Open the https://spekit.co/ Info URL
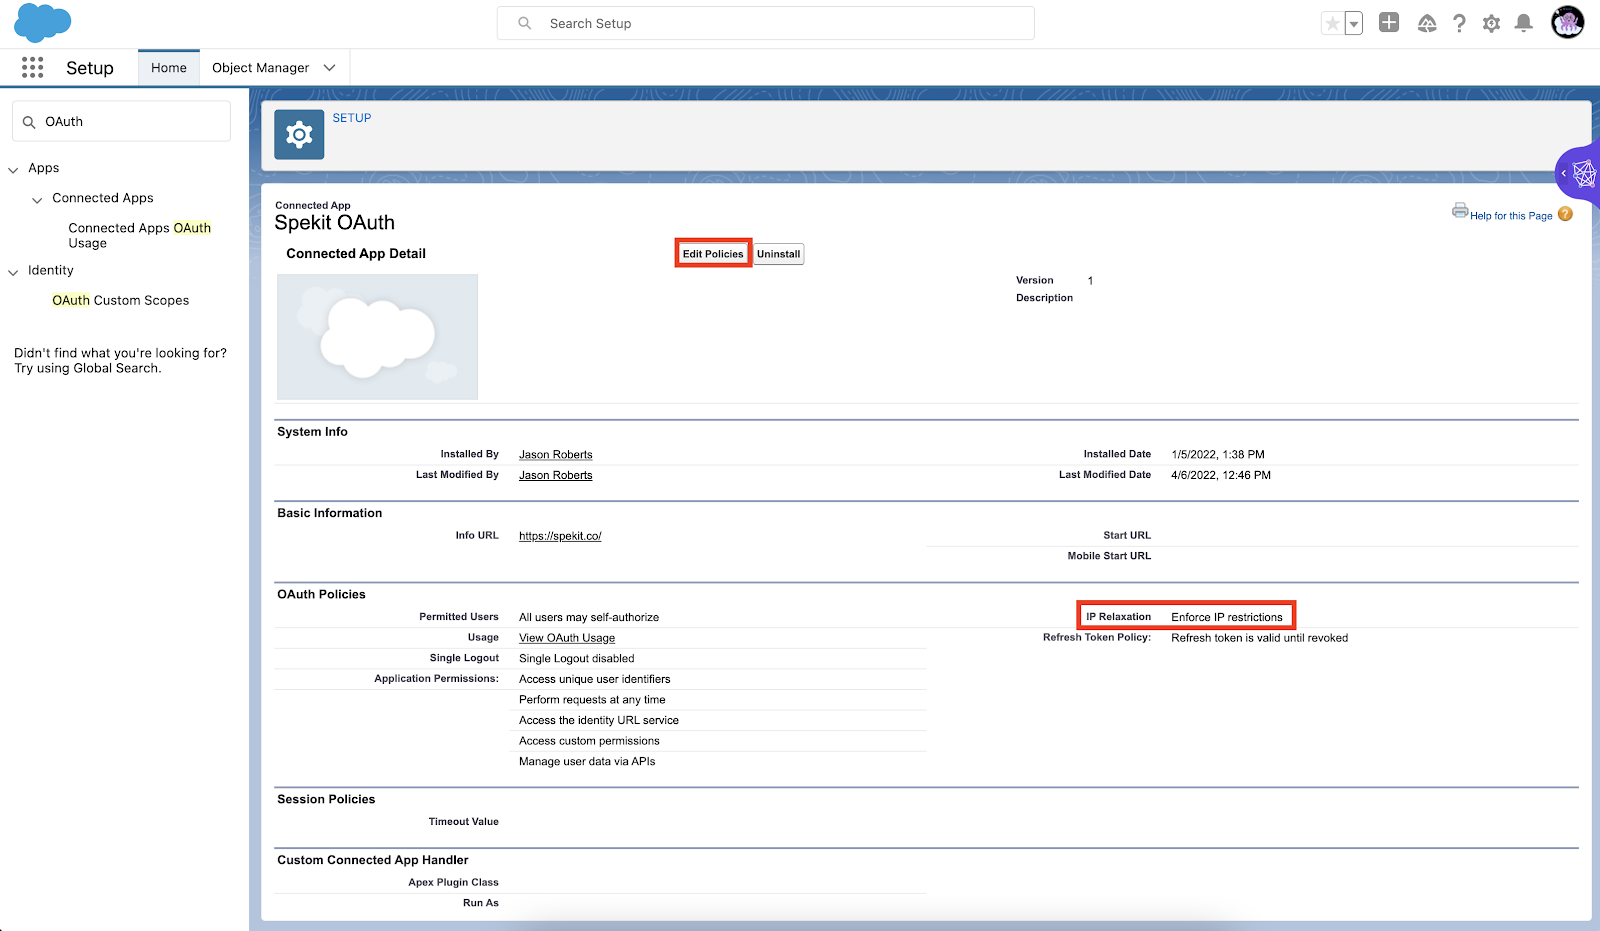Screen dimensions: 1600x931 pos(560,536)
